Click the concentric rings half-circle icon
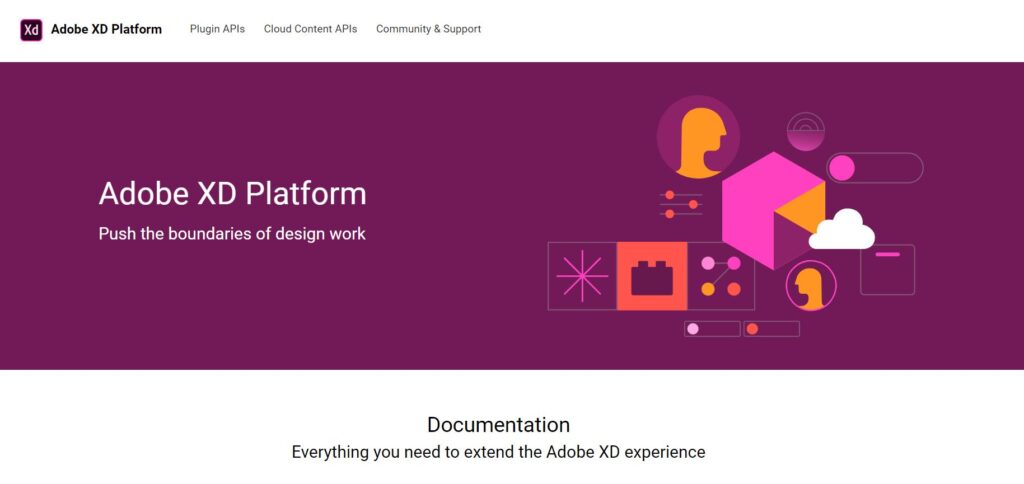The height and width of the screenshot is (484, 1024). pos(806,132)
